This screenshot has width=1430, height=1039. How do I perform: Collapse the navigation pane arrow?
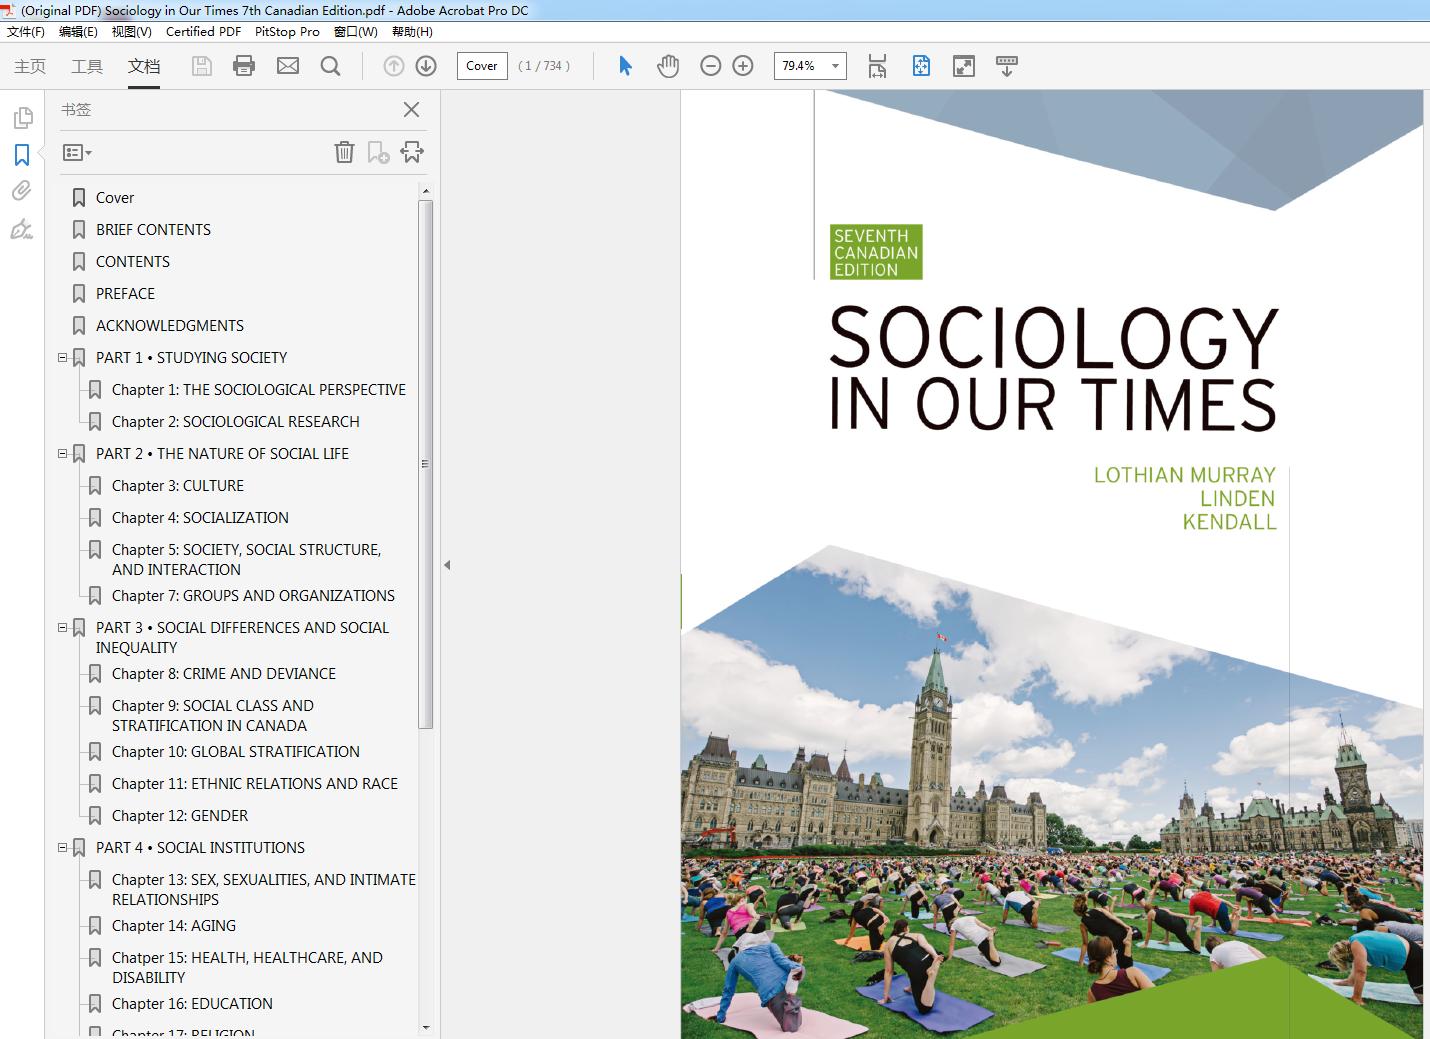[x=447, y=565]
